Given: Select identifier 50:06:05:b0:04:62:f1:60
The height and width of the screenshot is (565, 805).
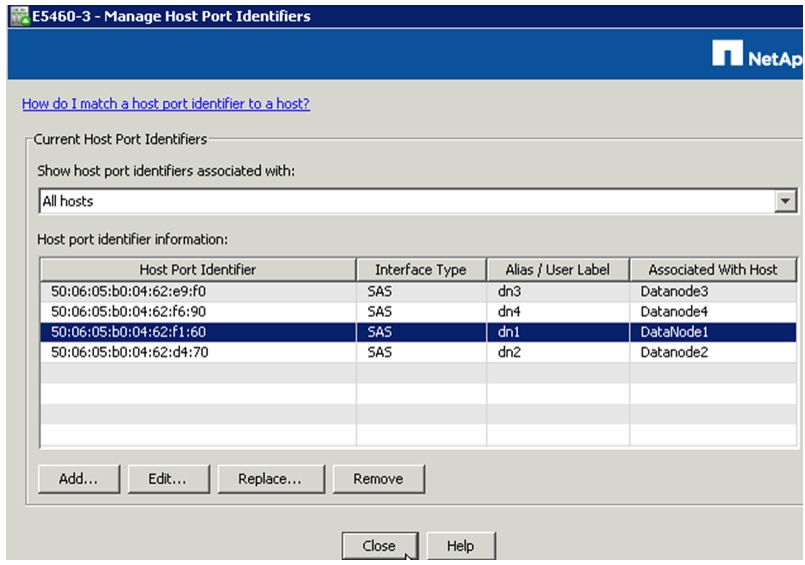Looking at the screenshot, I should [128, 332].
